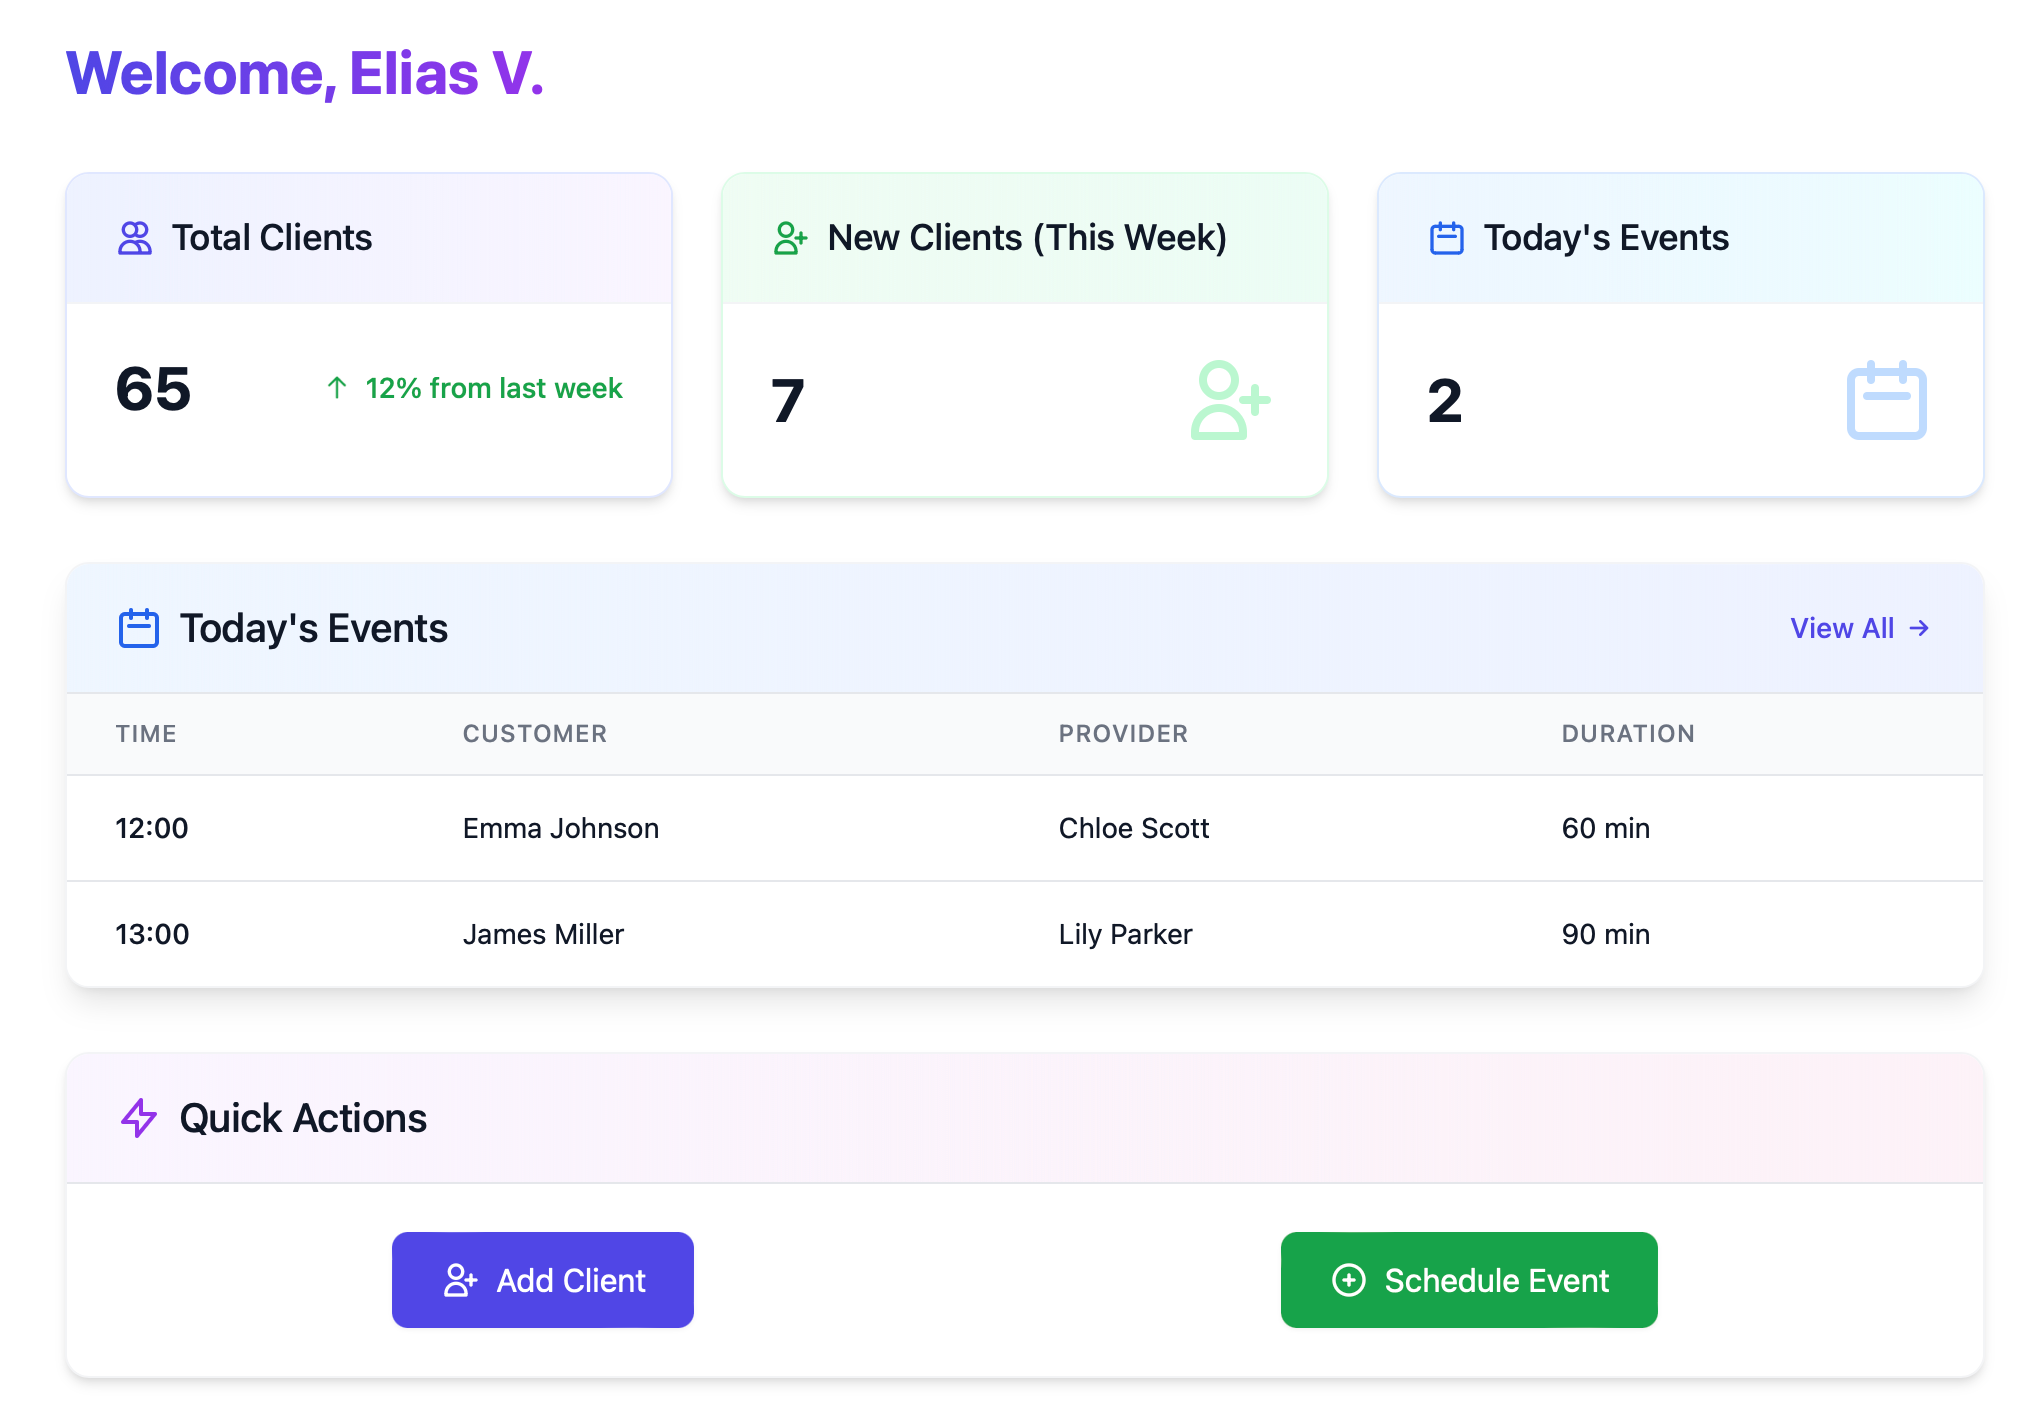The height and width of the screenshot is (1427, 2039).
Task: Click the person-plus icon inside the Add Client button
Action: coord(461,1280)
